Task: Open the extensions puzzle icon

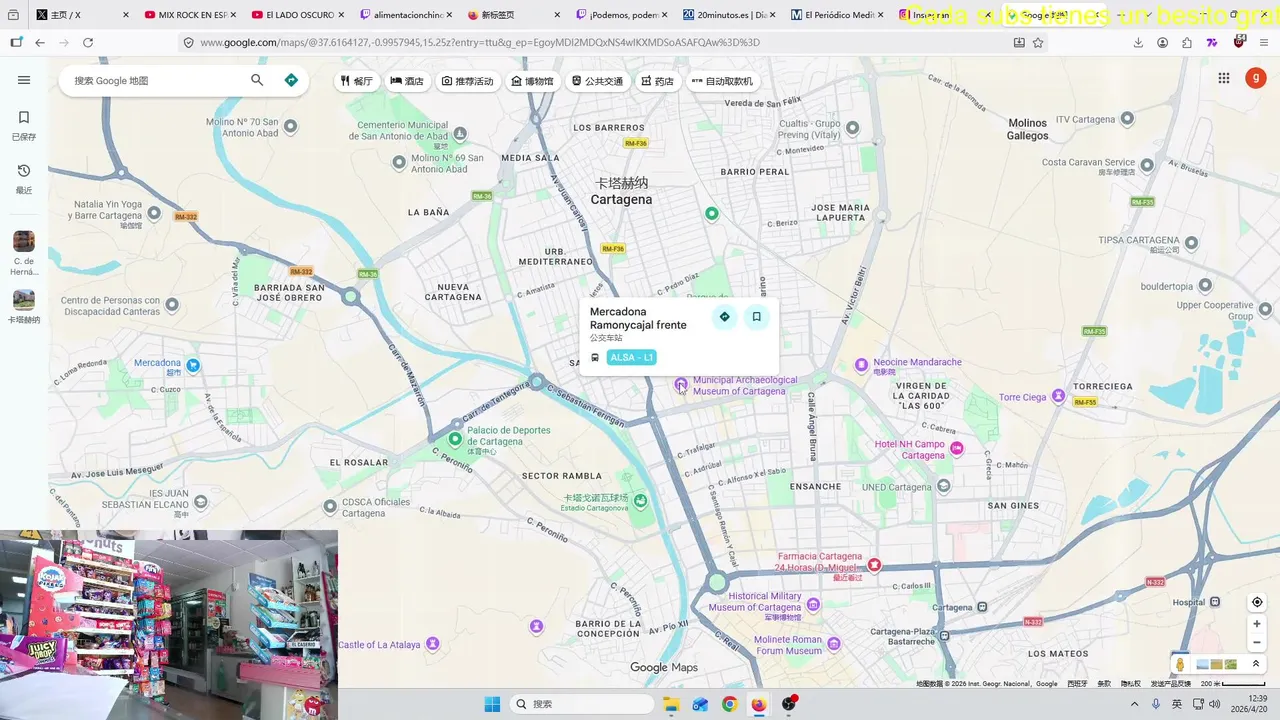Action: [x=1187, y=42]
